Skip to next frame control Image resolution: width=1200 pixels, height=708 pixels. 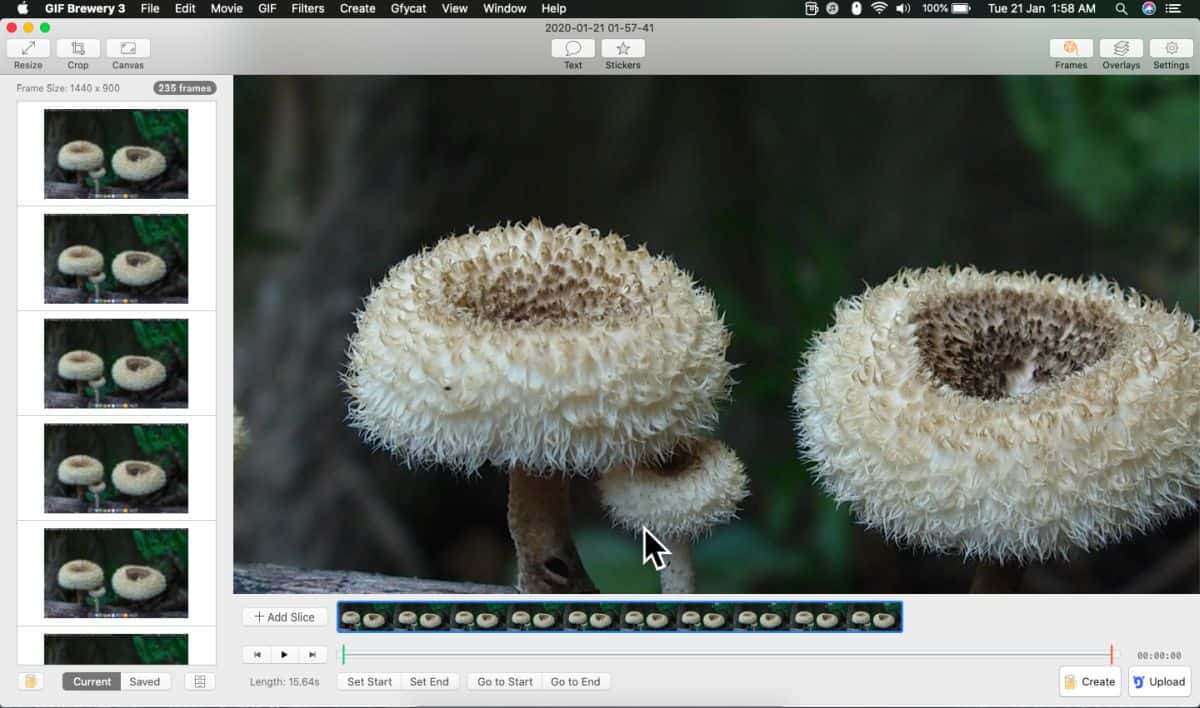pyautogui.click(x=313, y=655)
